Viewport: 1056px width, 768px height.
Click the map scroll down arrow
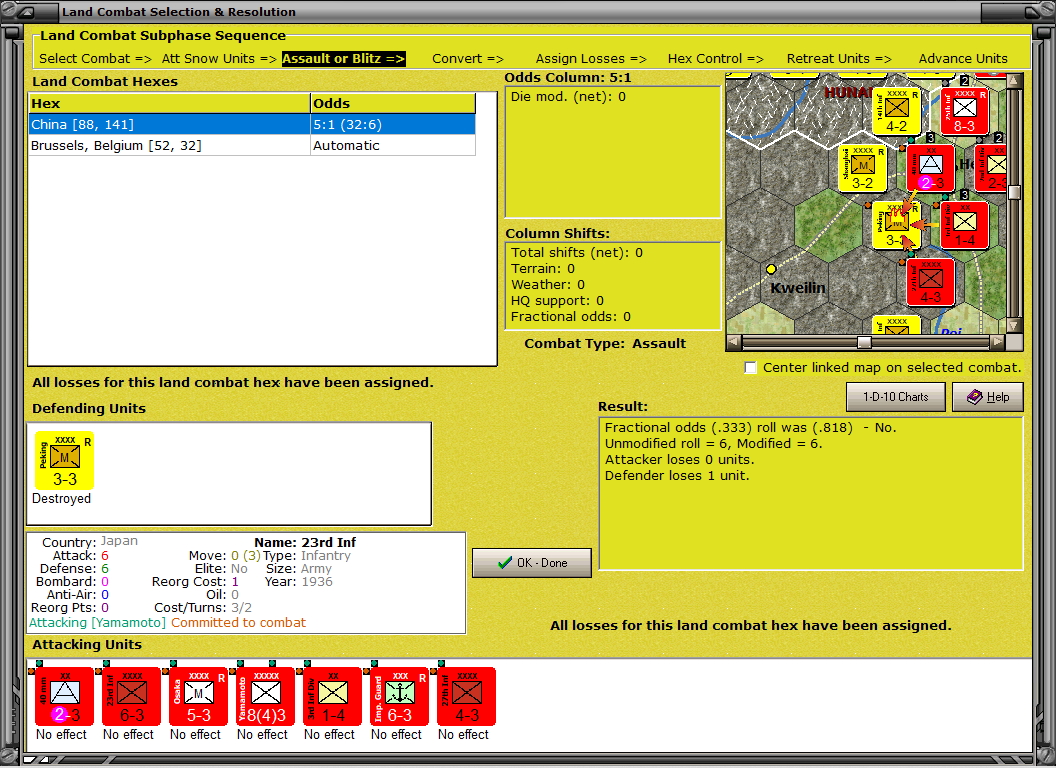[x=1014, y=325]
